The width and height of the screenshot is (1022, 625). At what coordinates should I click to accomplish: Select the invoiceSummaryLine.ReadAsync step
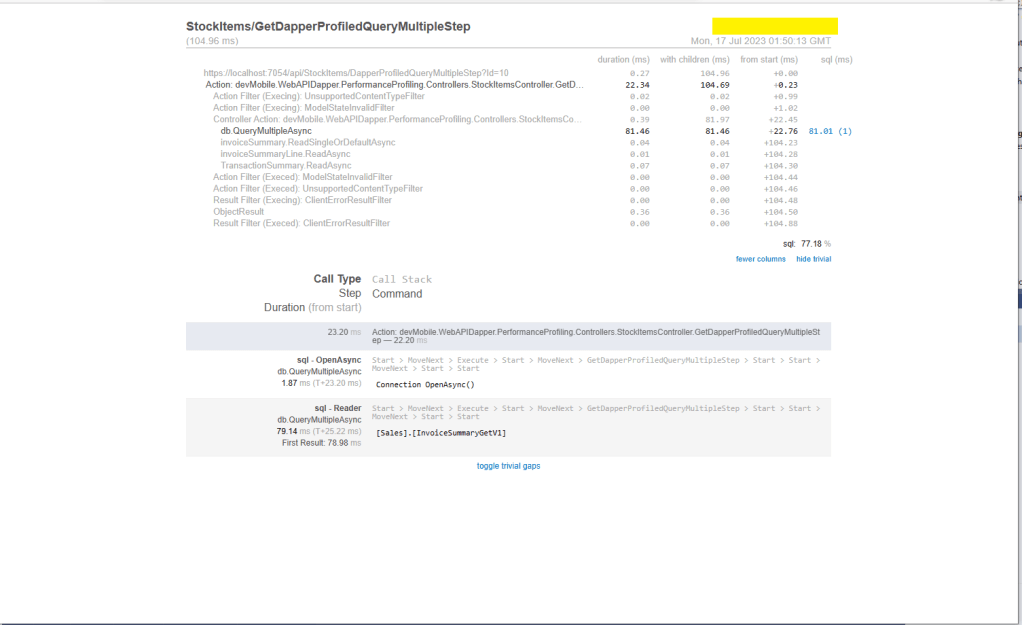pos(286,154)
